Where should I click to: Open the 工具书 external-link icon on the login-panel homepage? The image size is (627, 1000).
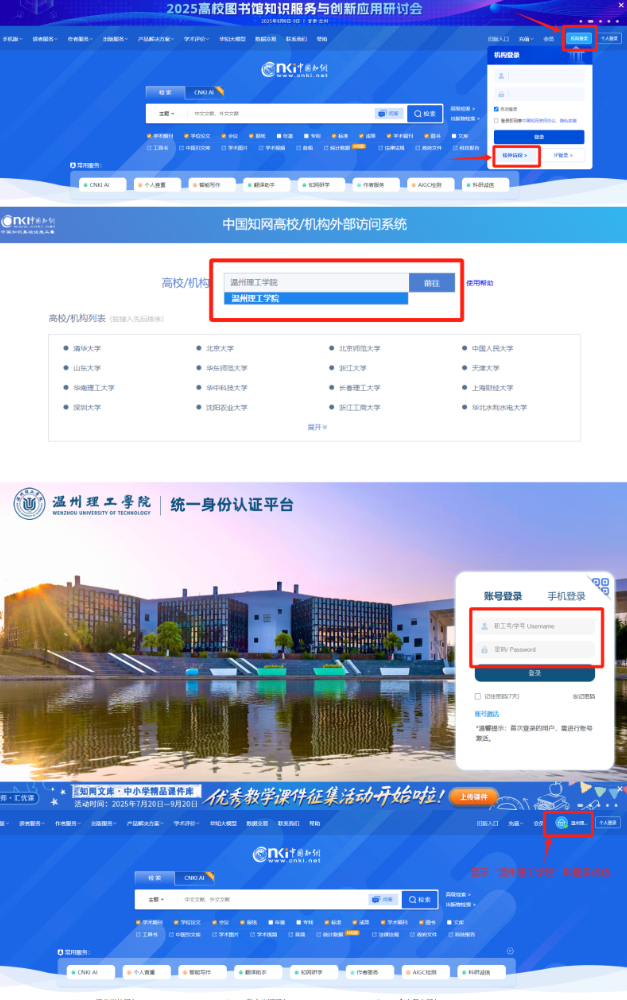click(x=149, y=148)
